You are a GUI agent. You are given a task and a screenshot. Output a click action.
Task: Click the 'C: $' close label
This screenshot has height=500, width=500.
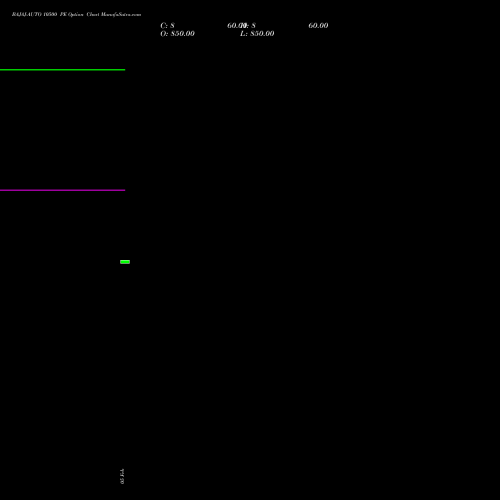[167, 26]
